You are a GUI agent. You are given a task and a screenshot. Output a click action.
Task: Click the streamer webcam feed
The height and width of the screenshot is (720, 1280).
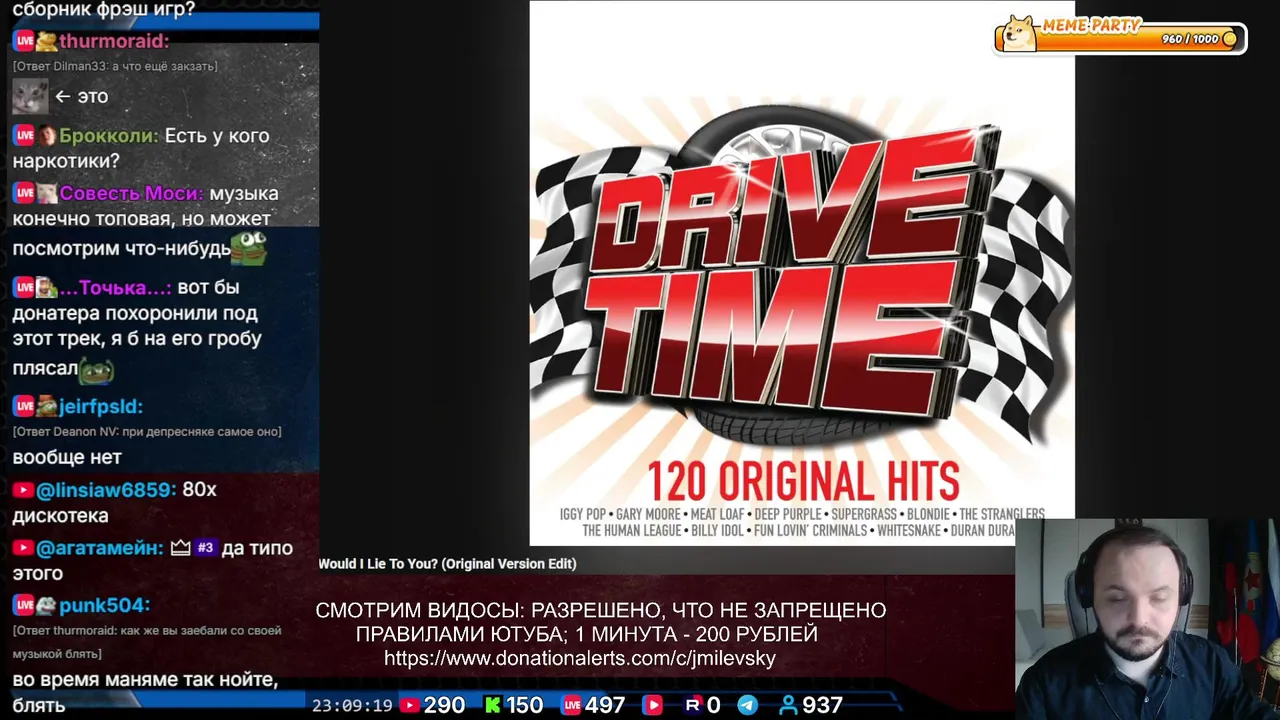(x=1147, y=619)
